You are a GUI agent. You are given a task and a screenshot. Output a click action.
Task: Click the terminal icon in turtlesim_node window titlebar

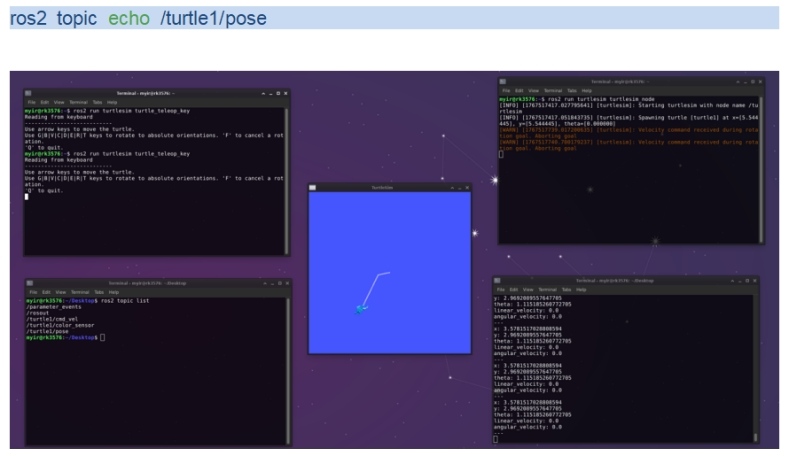503,80
